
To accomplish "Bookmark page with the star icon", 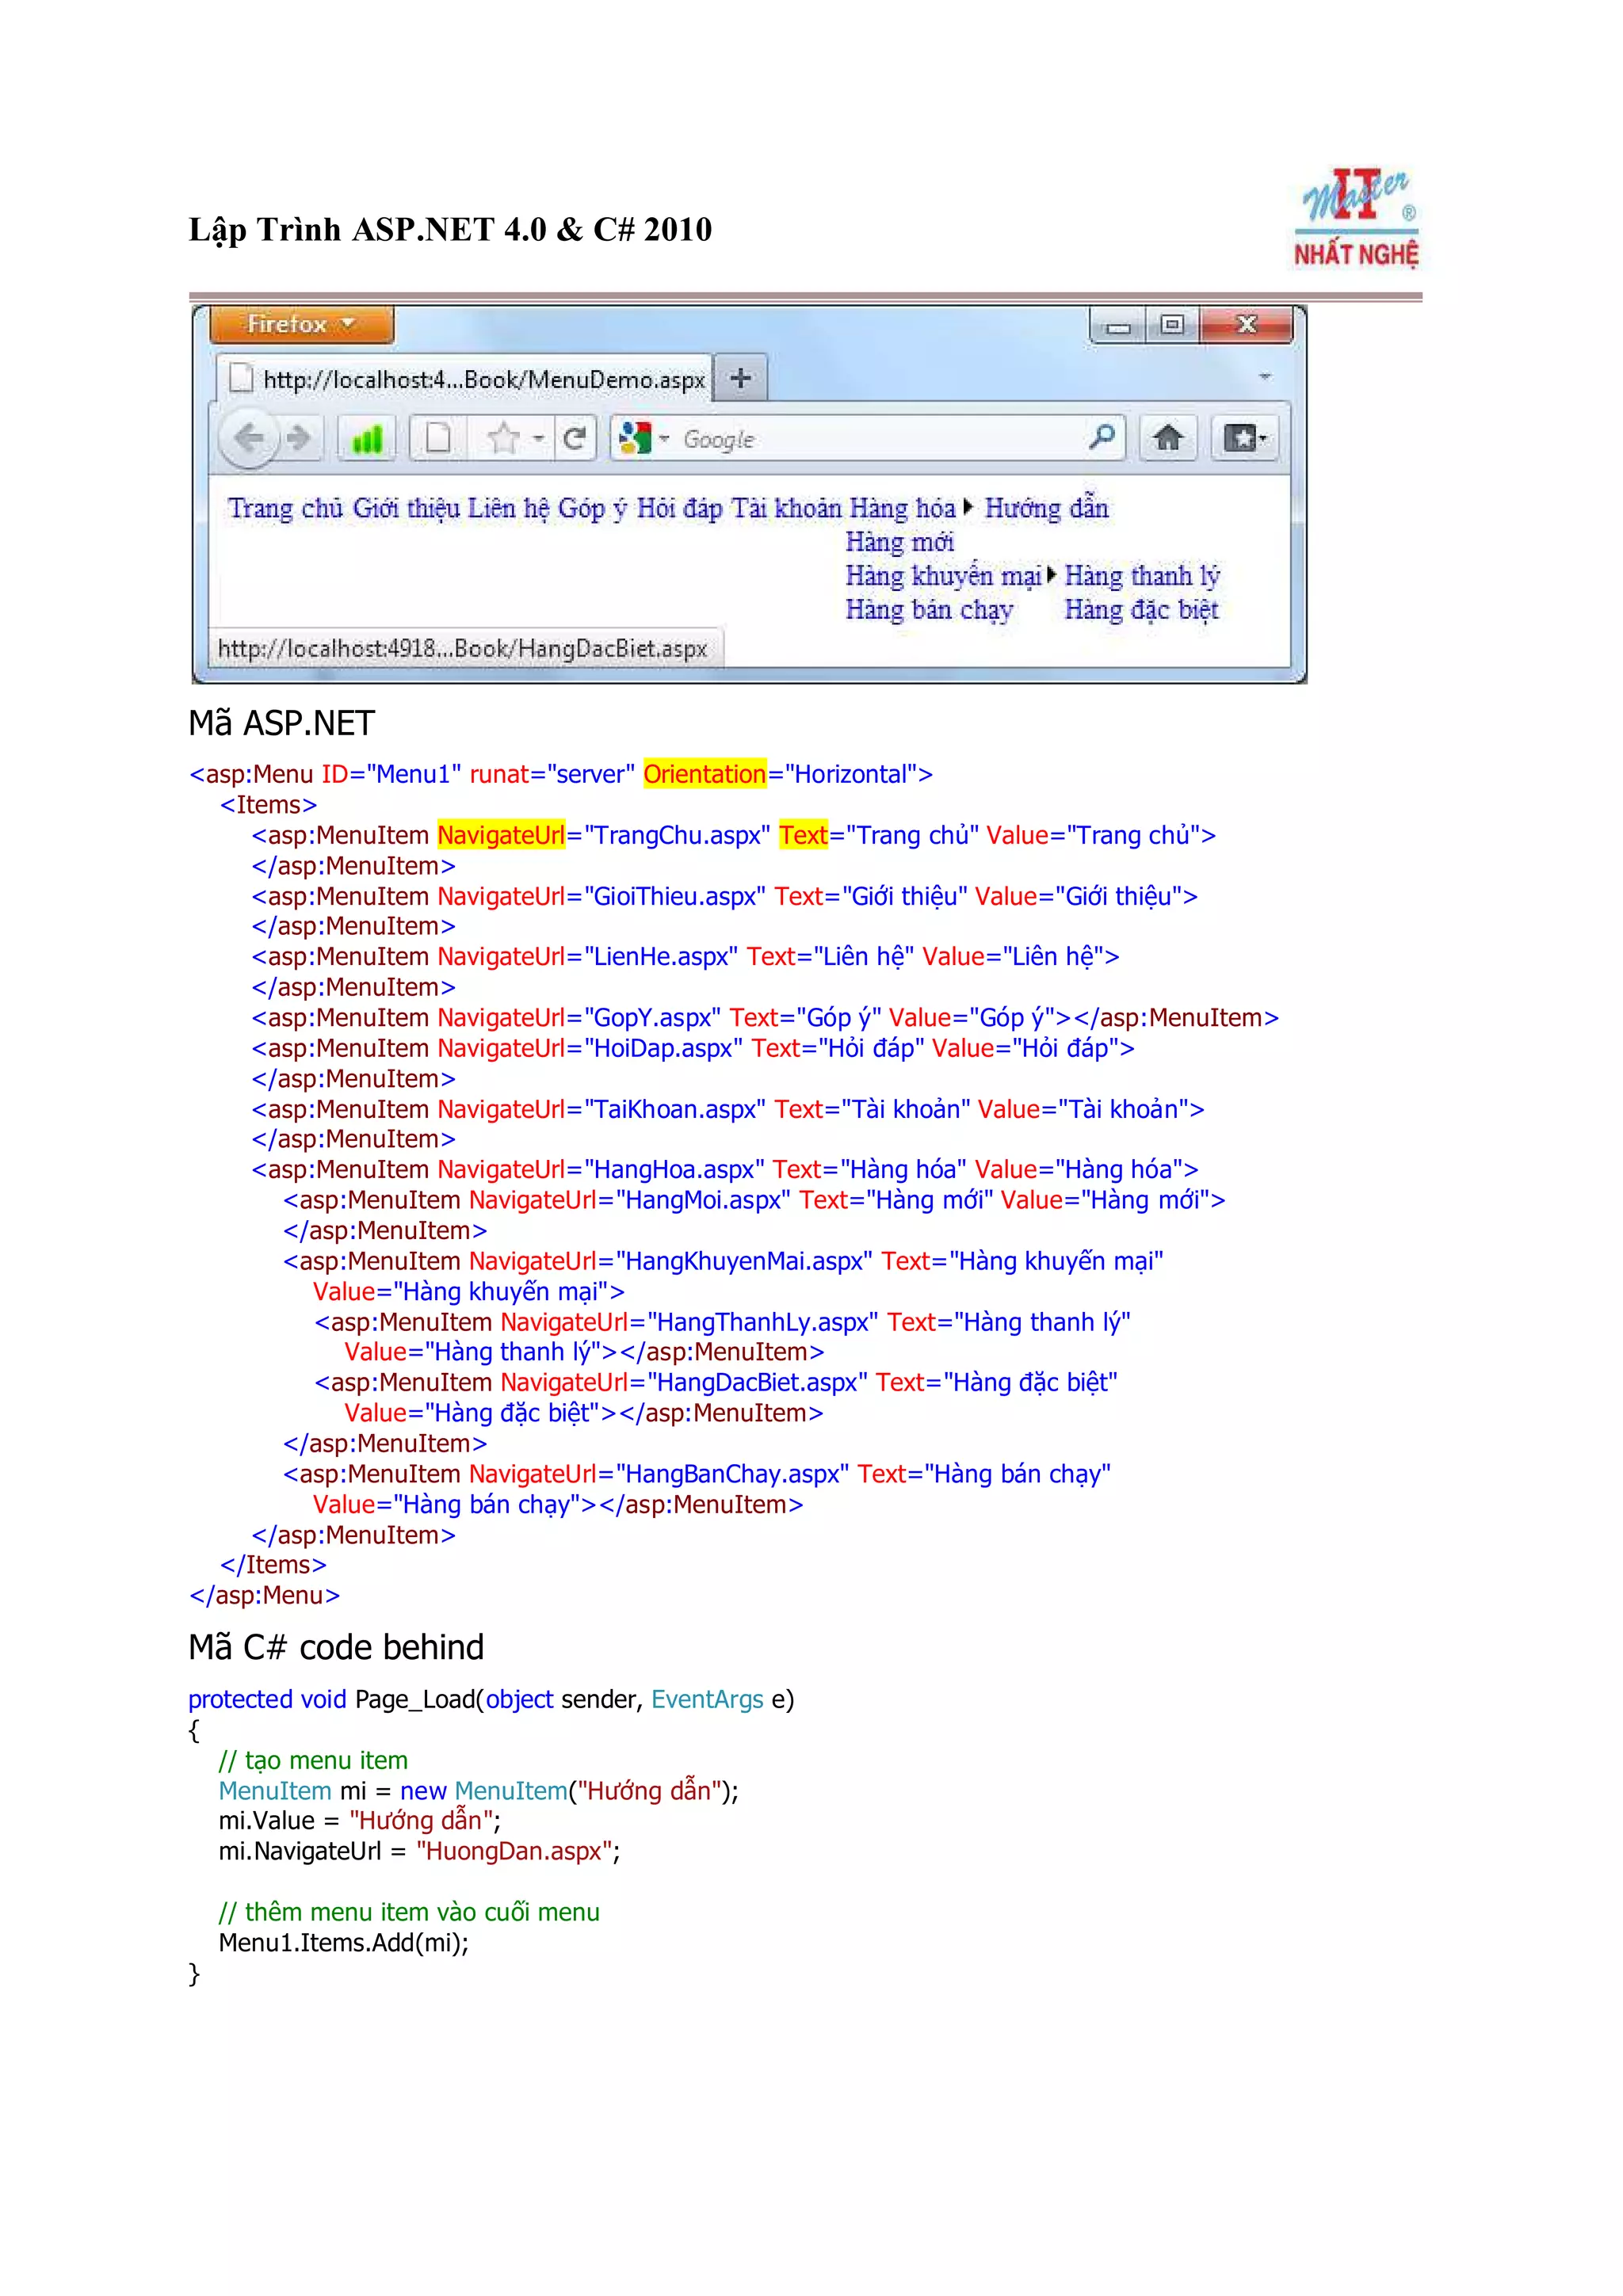I will [505, 438].
